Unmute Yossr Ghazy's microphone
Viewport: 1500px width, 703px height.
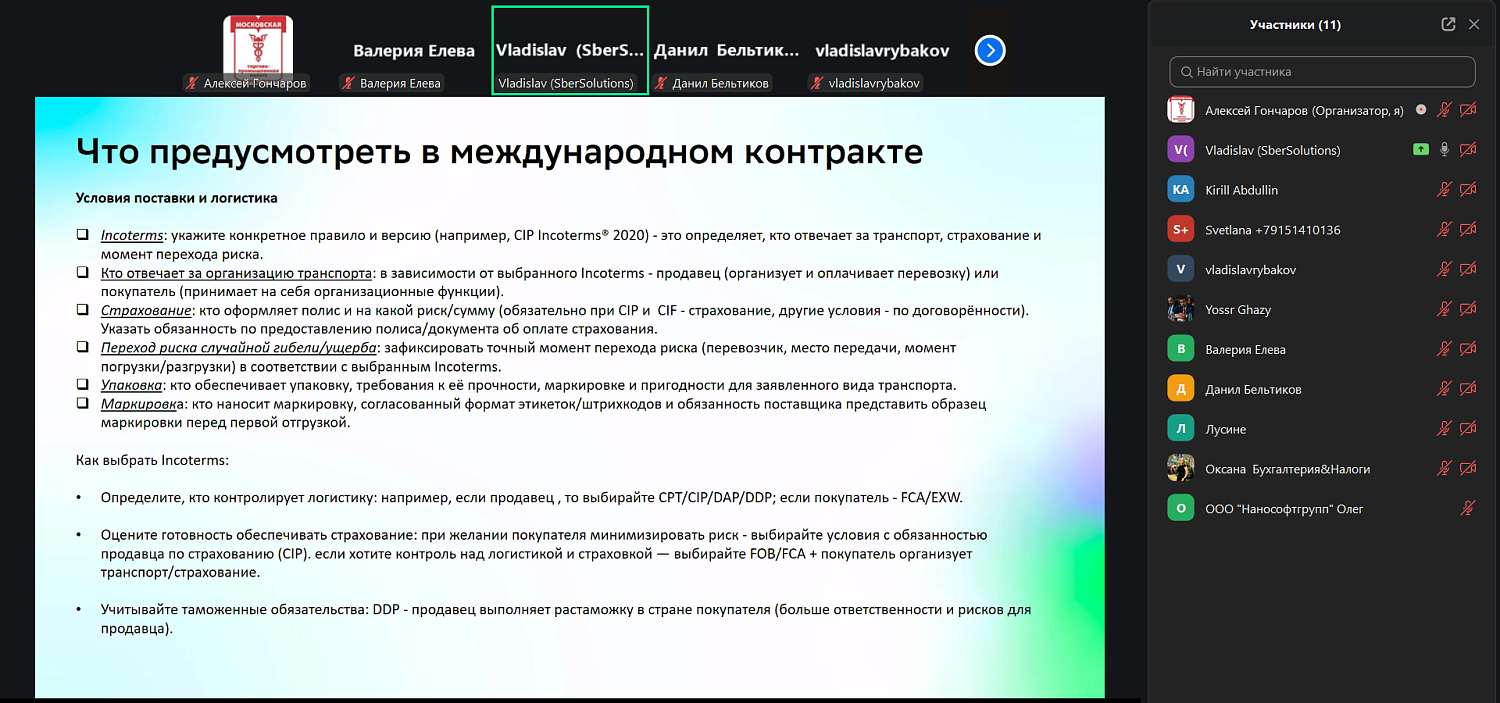point(1444,309)
